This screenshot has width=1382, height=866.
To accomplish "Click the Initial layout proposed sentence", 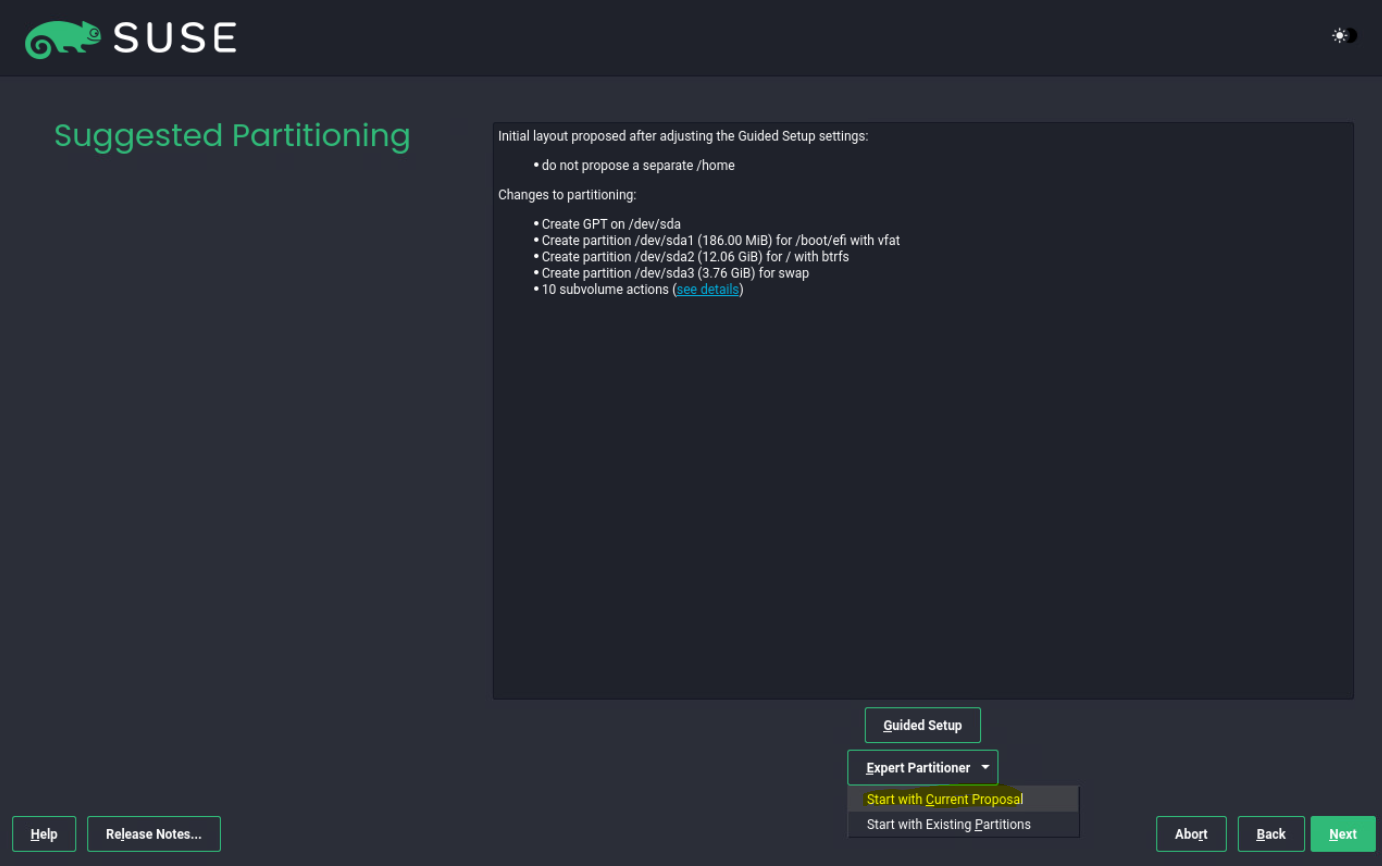I will click(x=683, y=136).
